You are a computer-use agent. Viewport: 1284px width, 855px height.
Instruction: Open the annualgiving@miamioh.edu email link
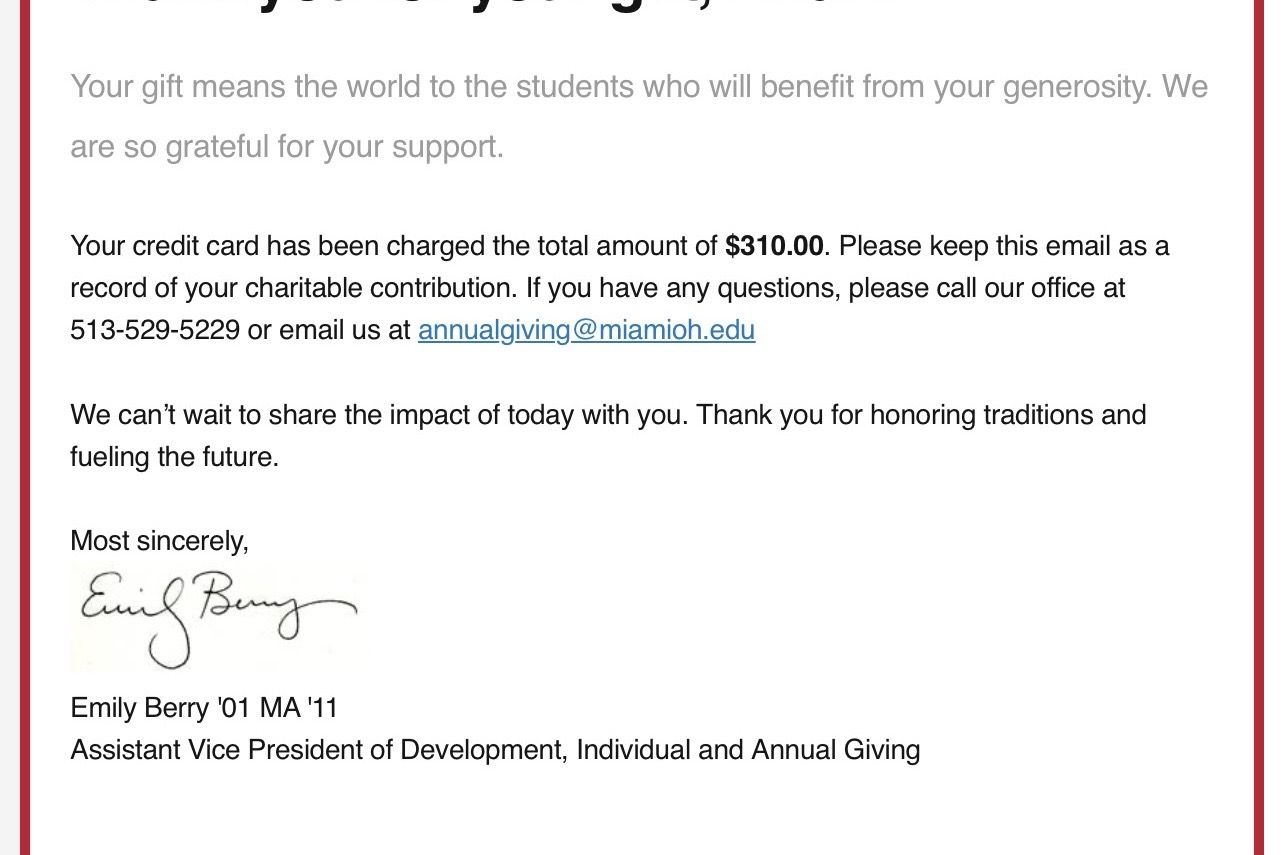[x=586, y=330]
